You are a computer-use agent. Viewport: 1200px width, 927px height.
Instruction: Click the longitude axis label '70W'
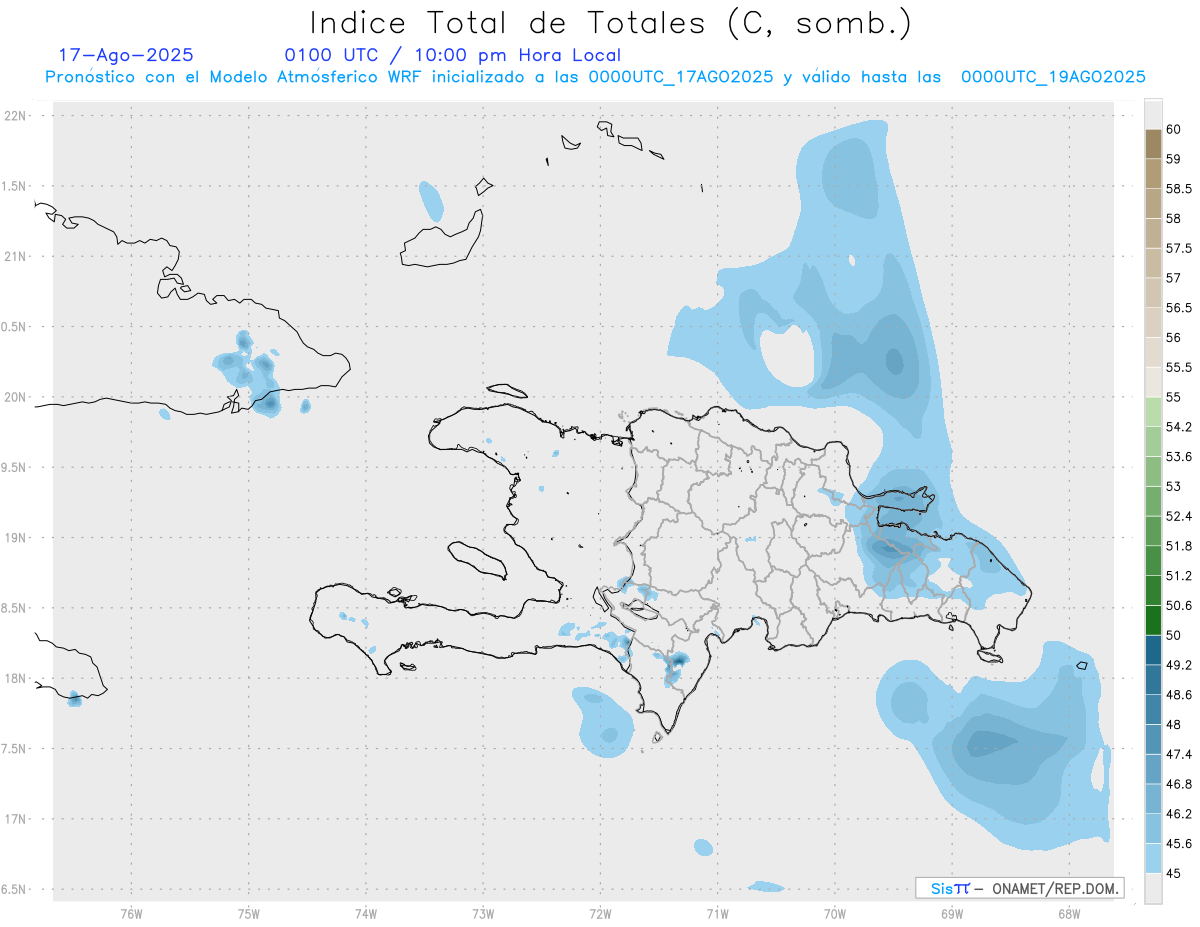pos(835,913)
